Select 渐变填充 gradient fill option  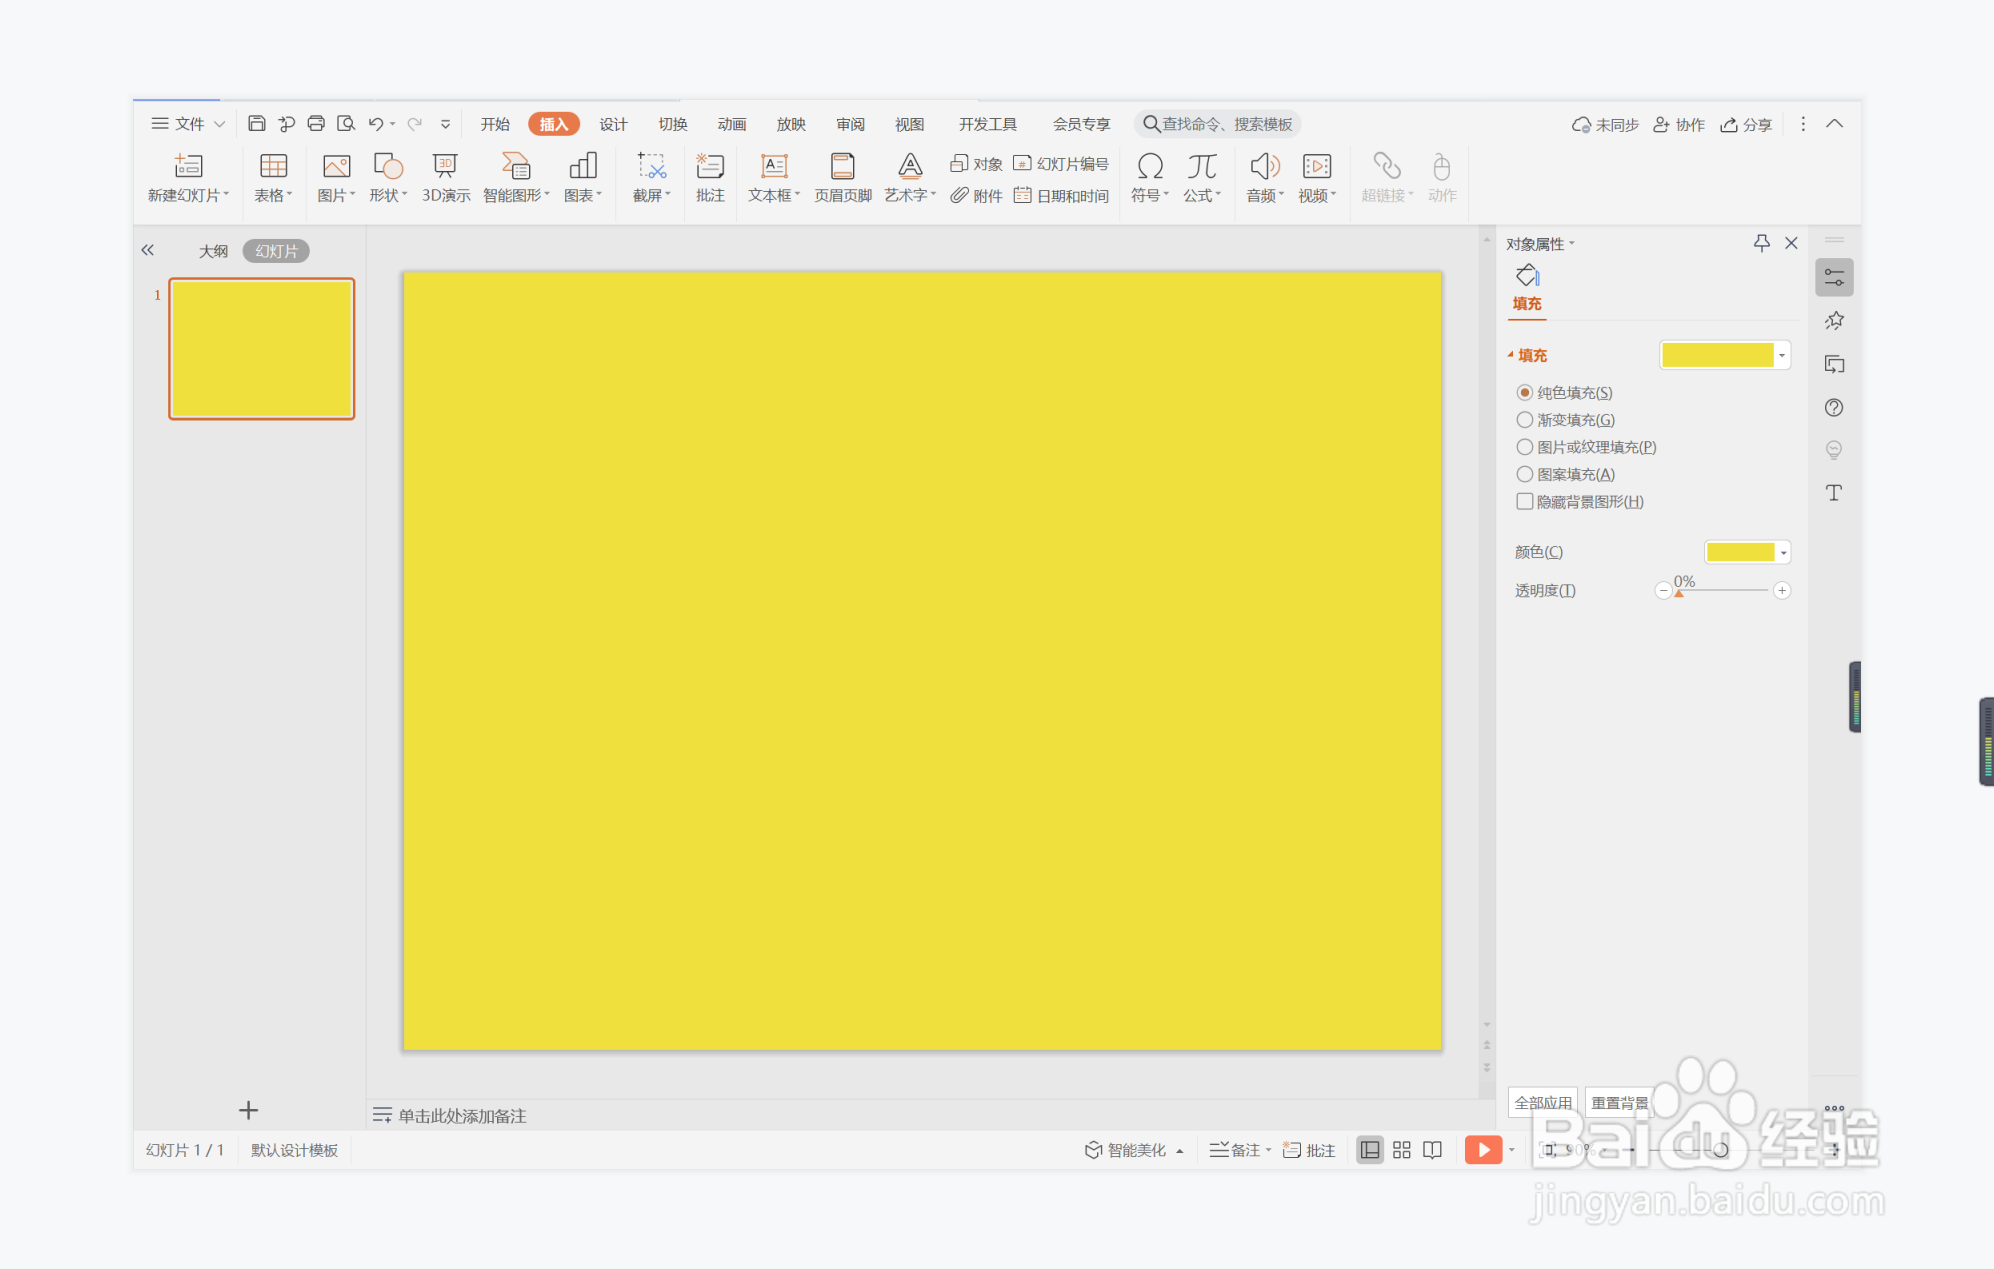(x=1525, y=420)
